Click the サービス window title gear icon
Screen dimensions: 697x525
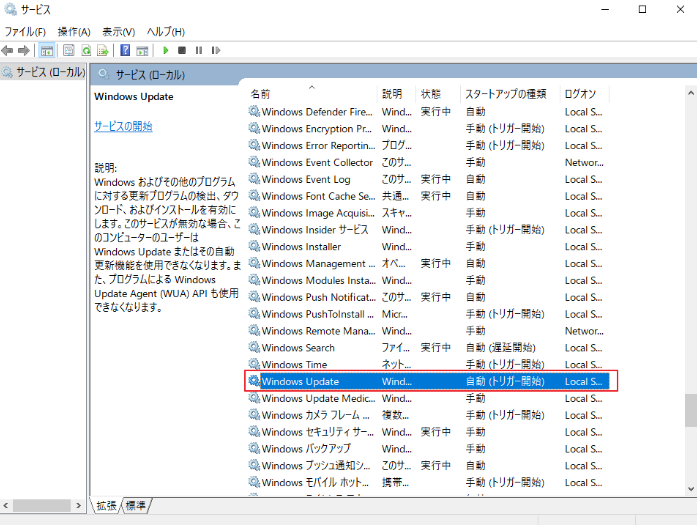coord(10,9)
